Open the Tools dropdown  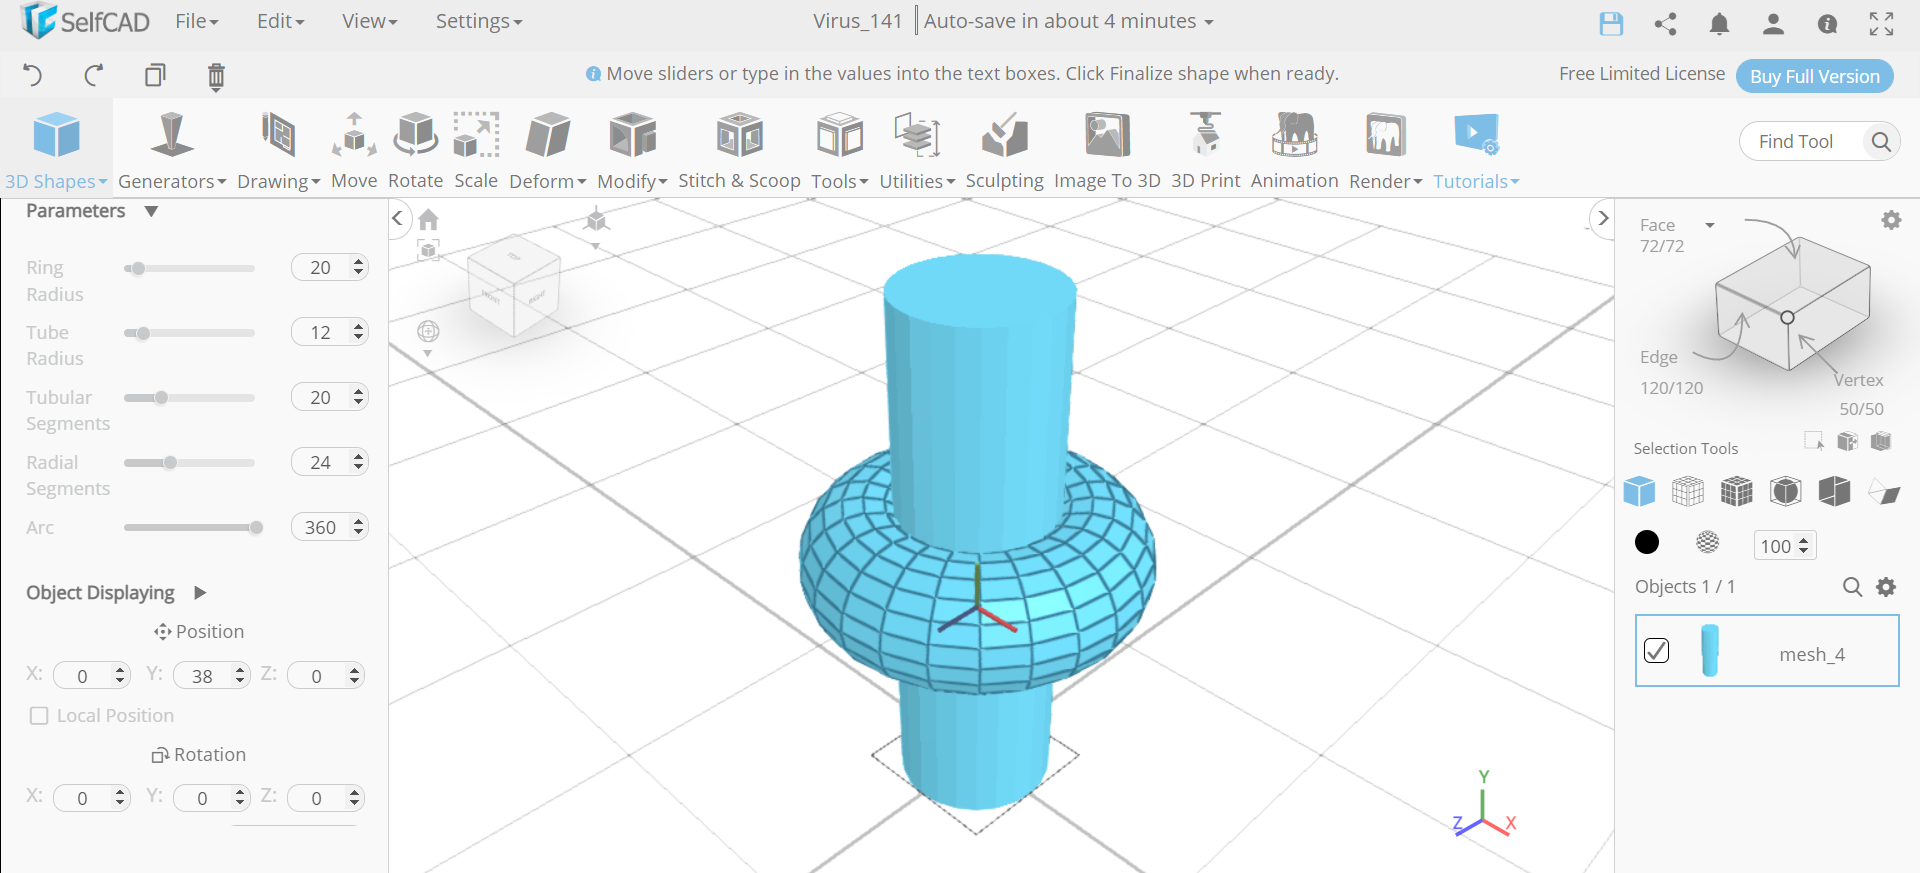pyautogui.click(x=839, y=150)
